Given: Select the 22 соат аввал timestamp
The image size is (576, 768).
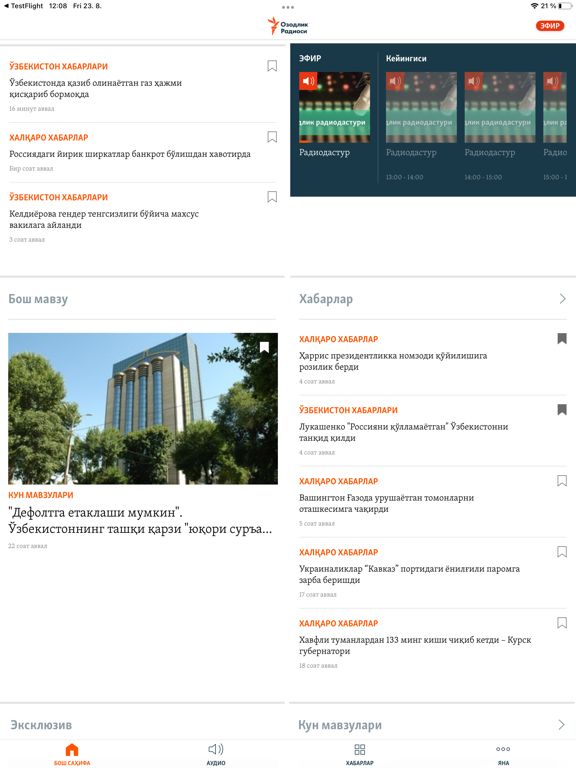Looking at the screenshot, I should (27, 546).
